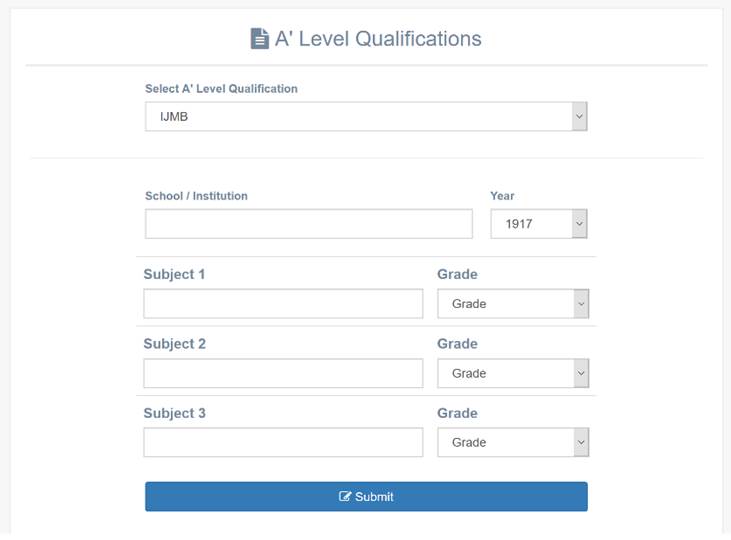Viewport: 731px width, 540px height.
Task: Click the chevron arrow on Subject 3 Grade
Action: [x=581, y=442]
